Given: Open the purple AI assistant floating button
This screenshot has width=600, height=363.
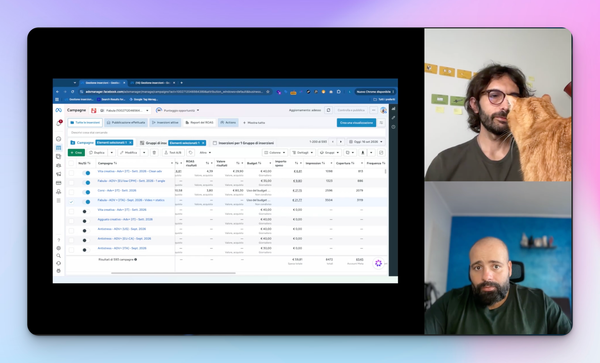Looking at the screenshot, I should point(378,263).
